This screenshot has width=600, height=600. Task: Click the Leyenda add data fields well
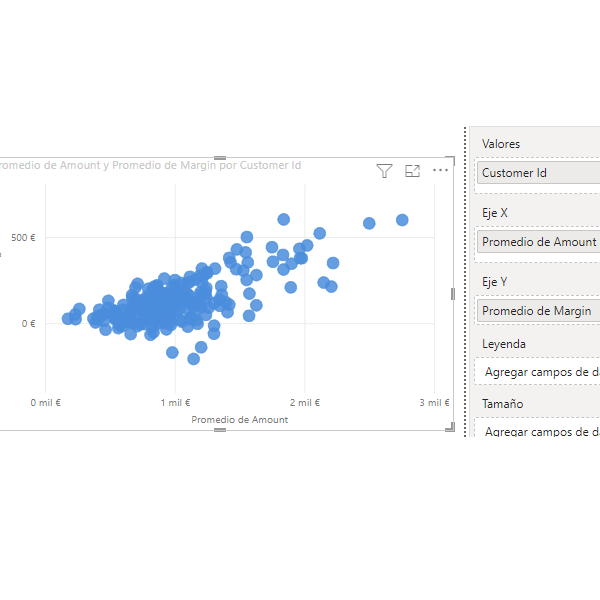point(537,372)
